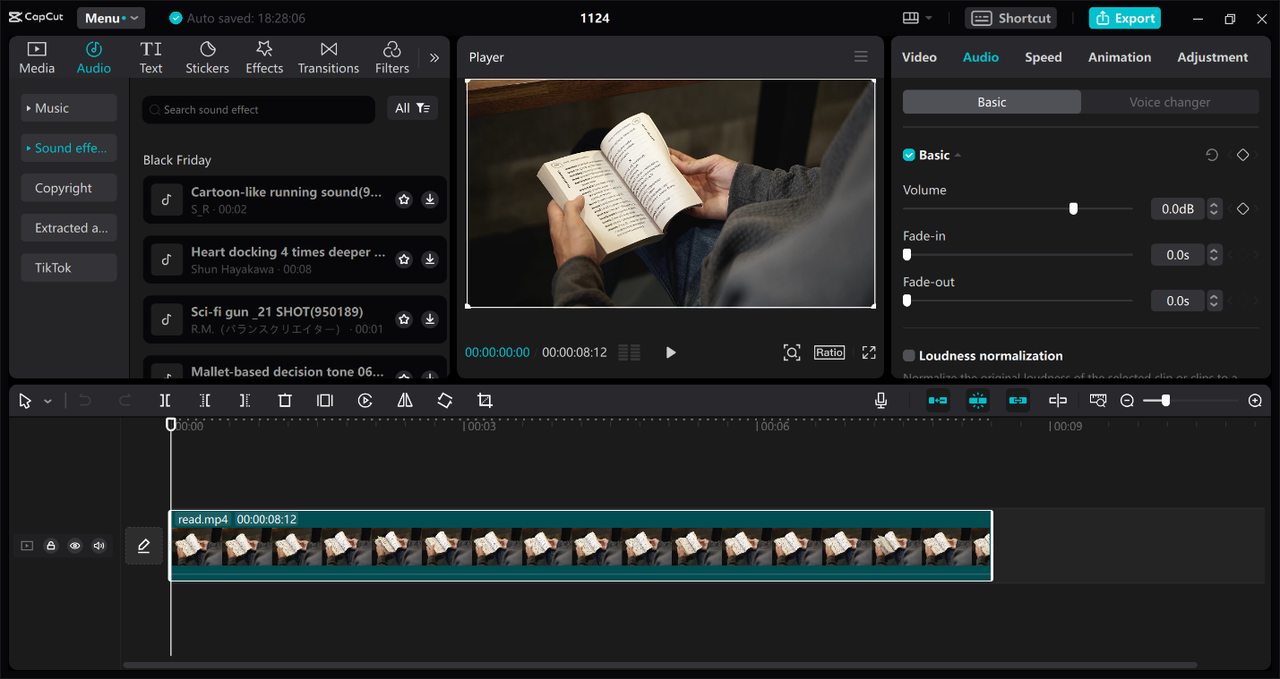Viewport: 1280px width, 679px height.
Task: Click the focus scan icon in player
Action: (792, 352)
